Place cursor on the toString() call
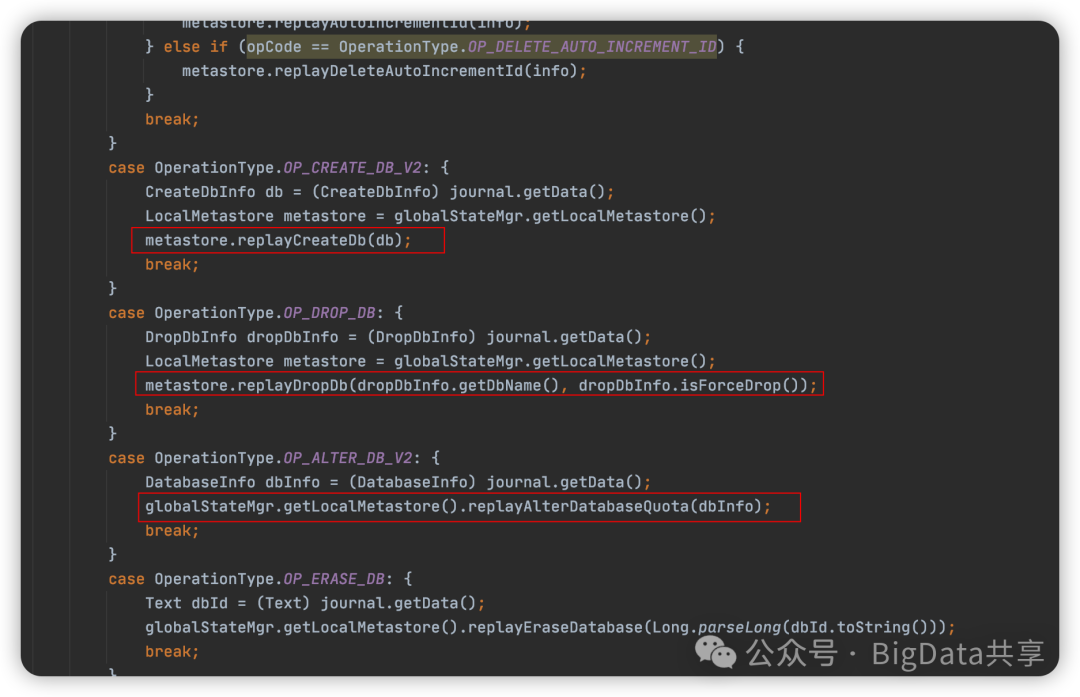The width and height of the screenshot is (1080, 697). coord(882,627)
